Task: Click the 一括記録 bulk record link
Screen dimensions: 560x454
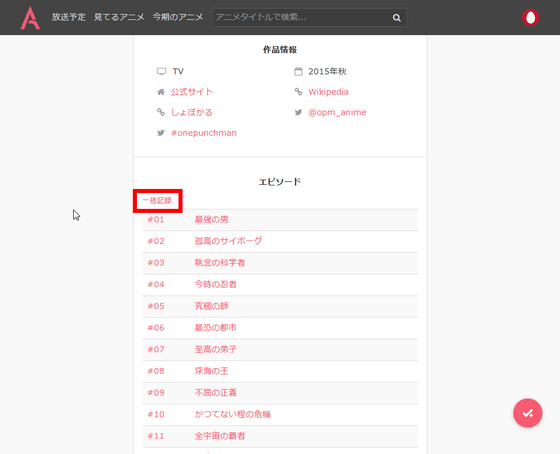Action: pos(157,200)
